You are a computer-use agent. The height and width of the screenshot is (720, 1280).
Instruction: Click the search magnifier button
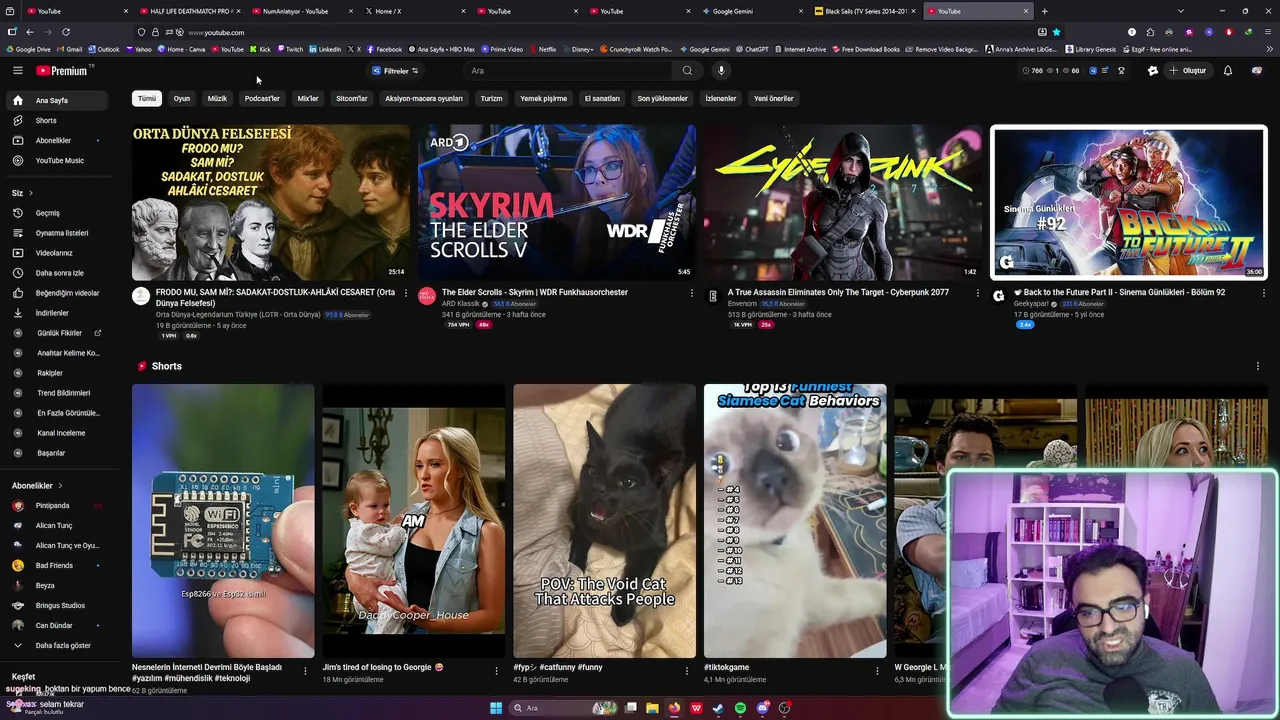coord(687,70)
